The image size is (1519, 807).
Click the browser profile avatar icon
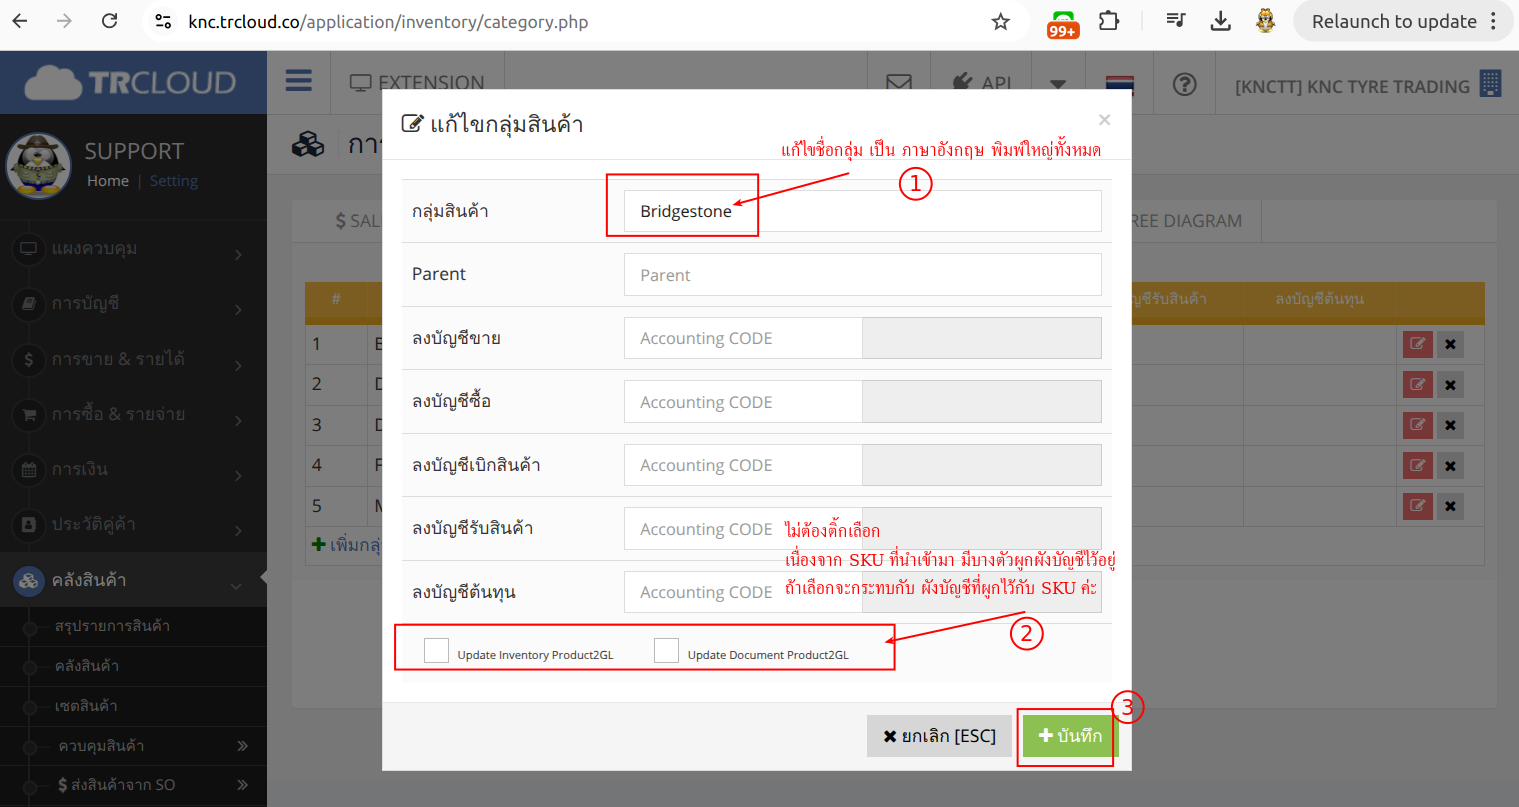[1265, 21]
